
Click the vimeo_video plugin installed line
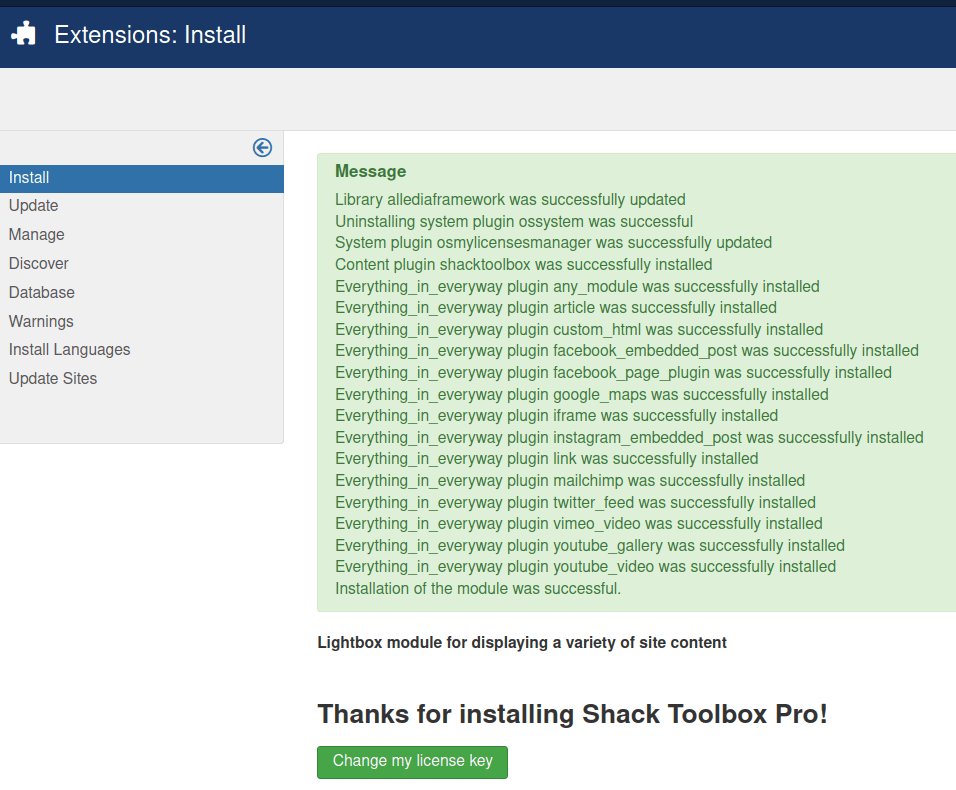click(x=579, y=524)
